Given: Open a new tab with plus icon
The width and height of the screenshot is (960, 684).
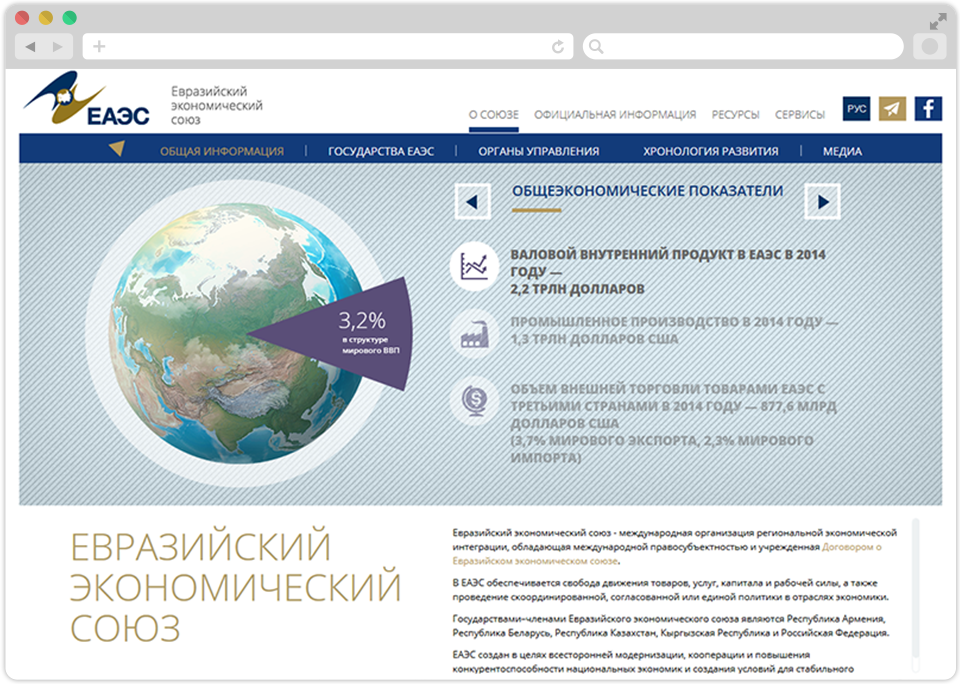Looking at the screenshot, I should (99, 47).
